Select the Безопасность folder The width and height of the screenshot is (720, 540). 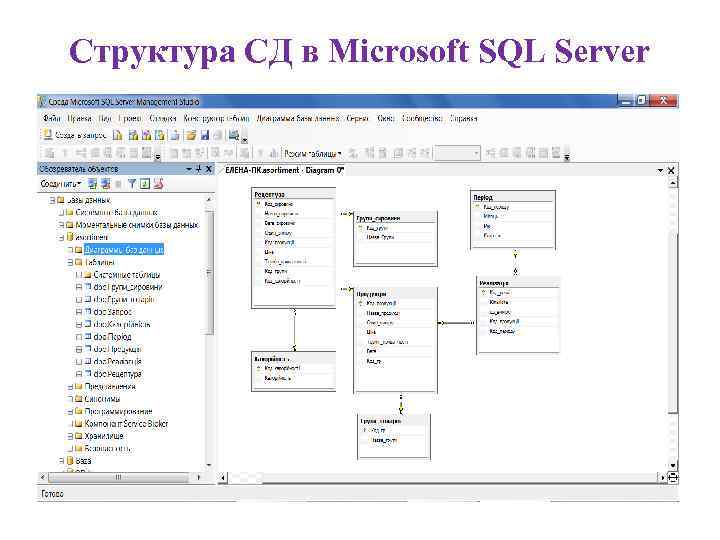click(108, 449)
